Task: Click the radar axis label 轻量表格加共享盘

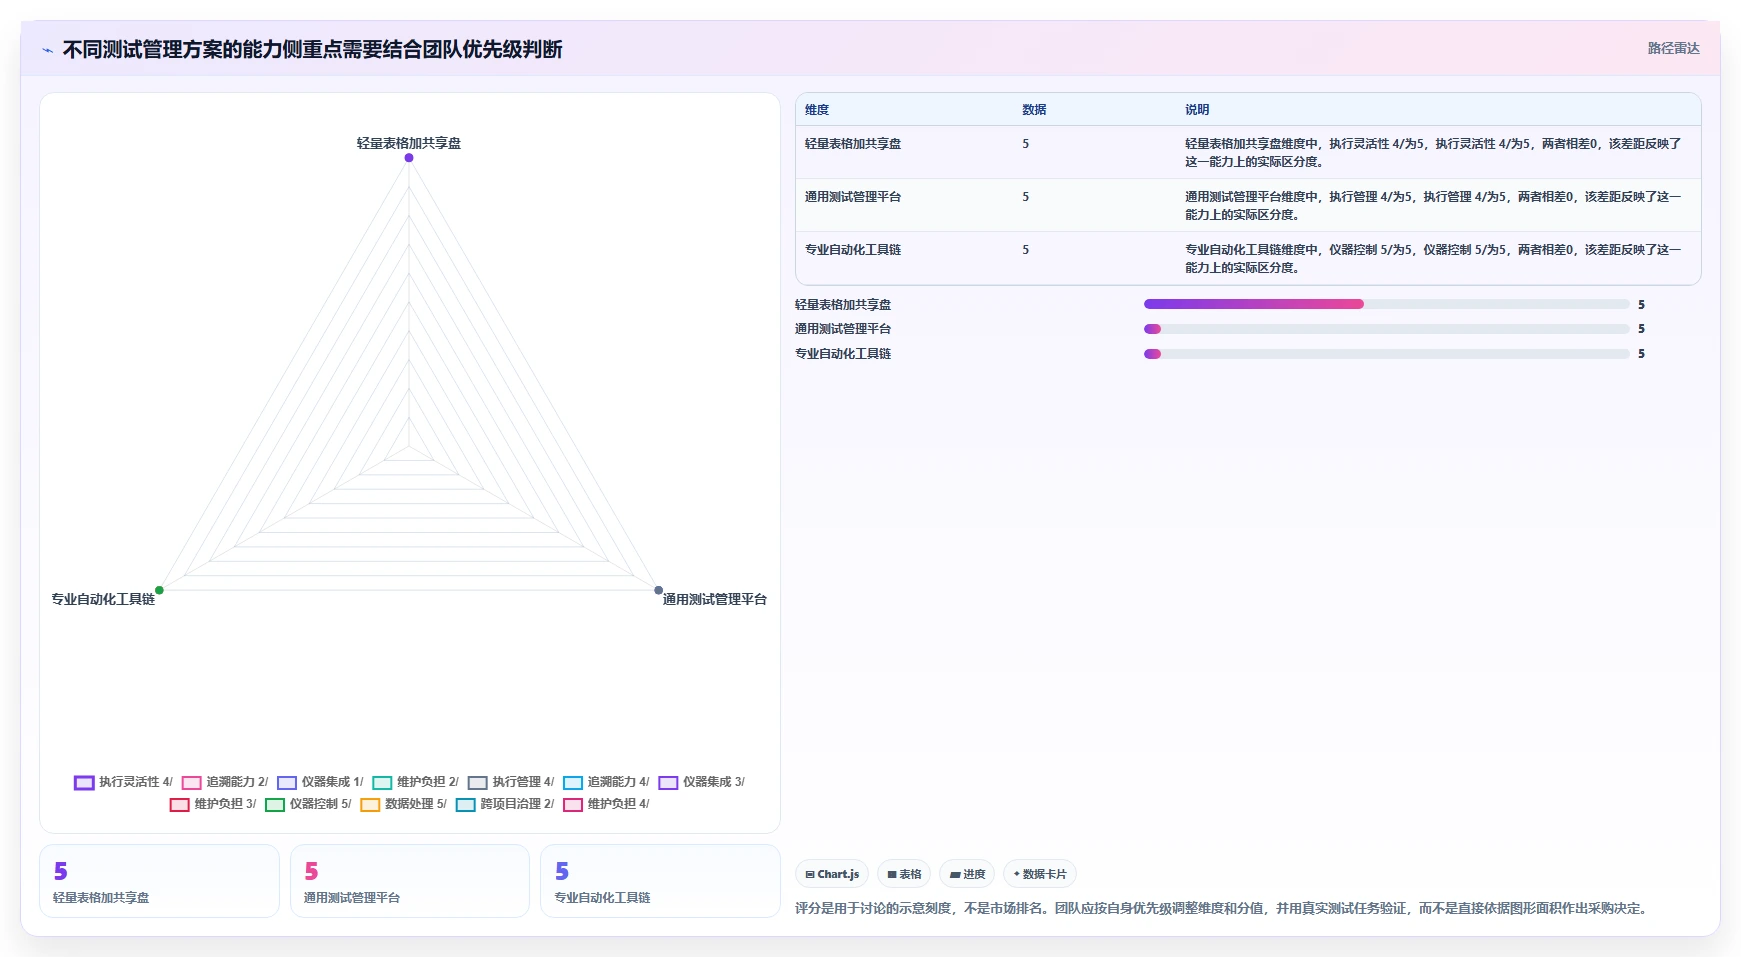Action: 409,143
